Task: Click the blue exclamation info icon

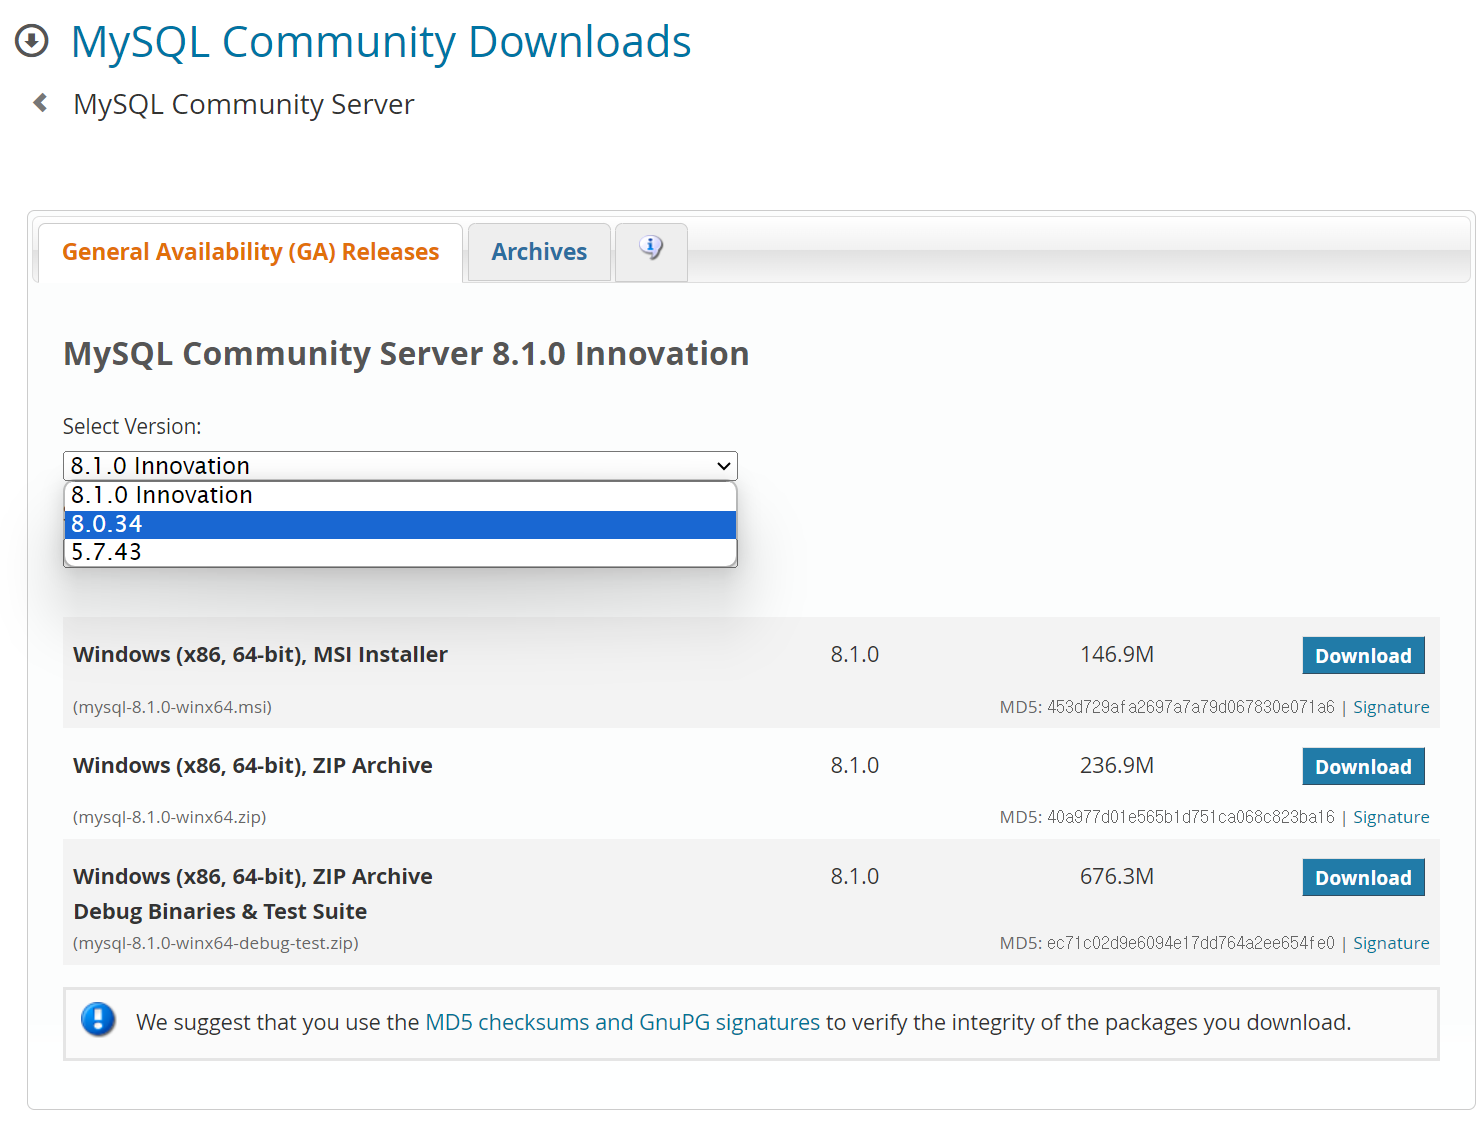Action: pyautogui.click(x=97, y=1021)
